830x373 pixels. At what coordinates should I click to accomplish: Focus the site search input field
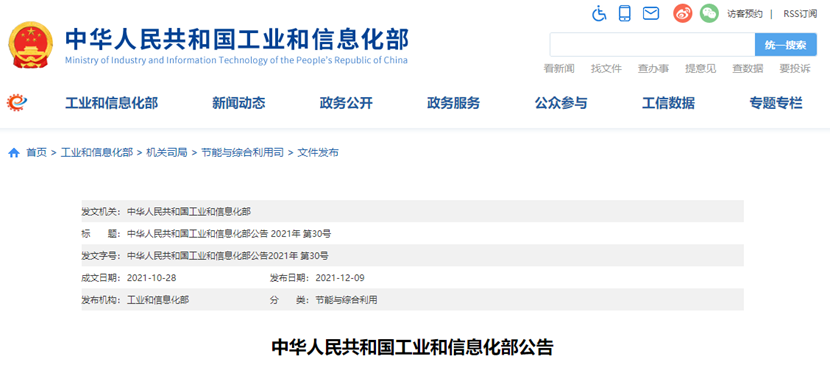tap(652, 44)
